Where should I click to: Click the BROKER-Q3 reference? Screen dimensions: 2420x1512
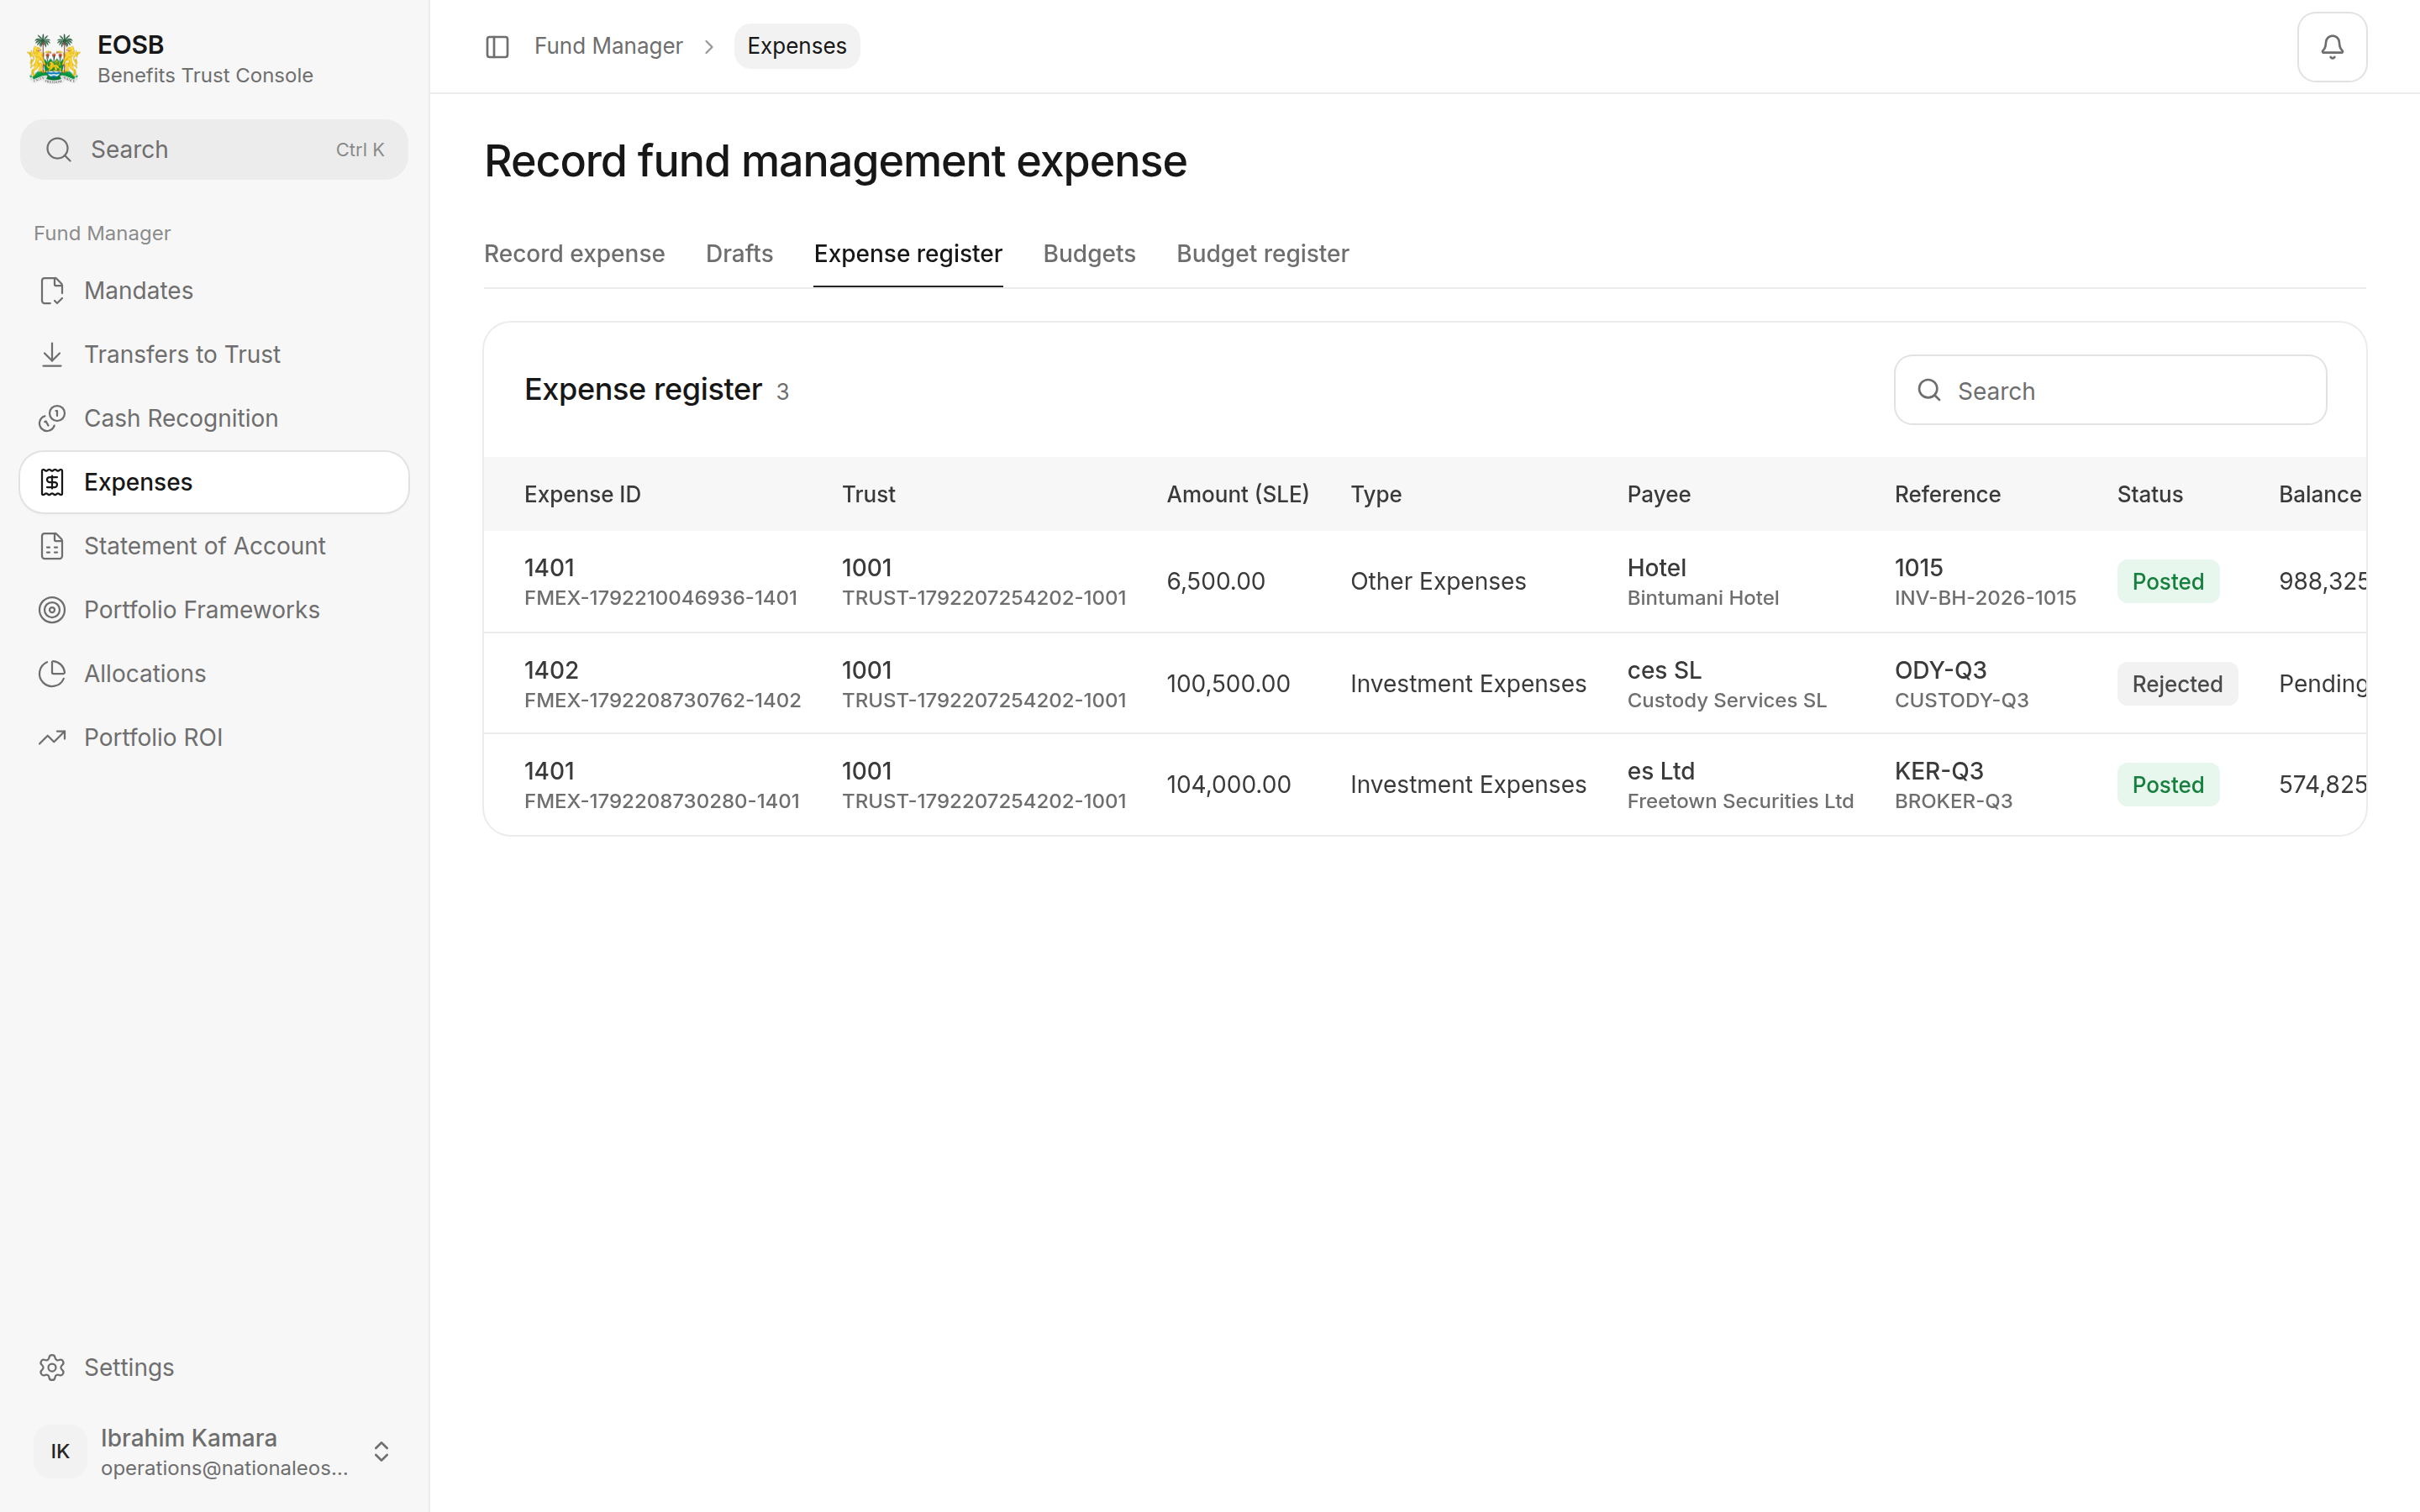(x=1953, y=801)
